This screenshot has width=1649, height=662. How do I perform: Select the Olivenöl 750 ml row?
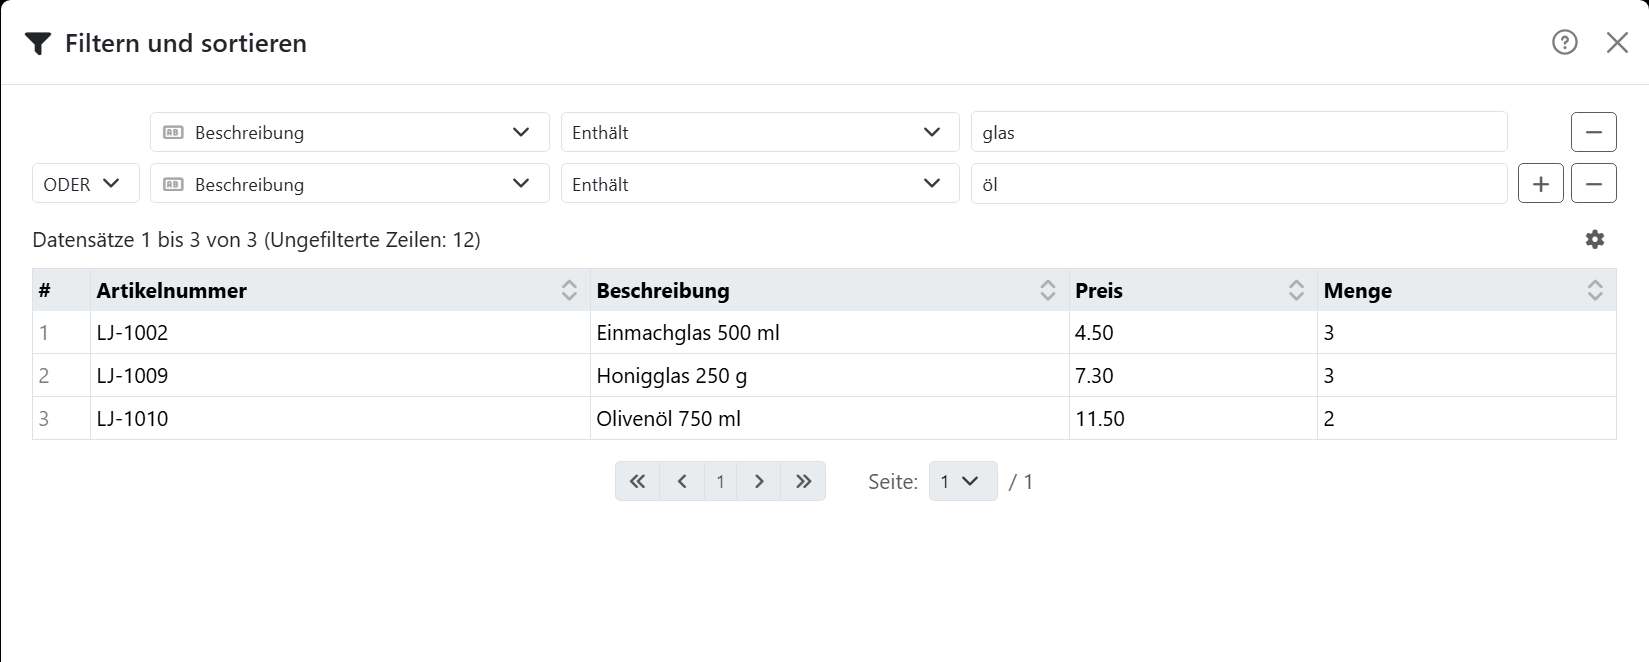(824, 418)
